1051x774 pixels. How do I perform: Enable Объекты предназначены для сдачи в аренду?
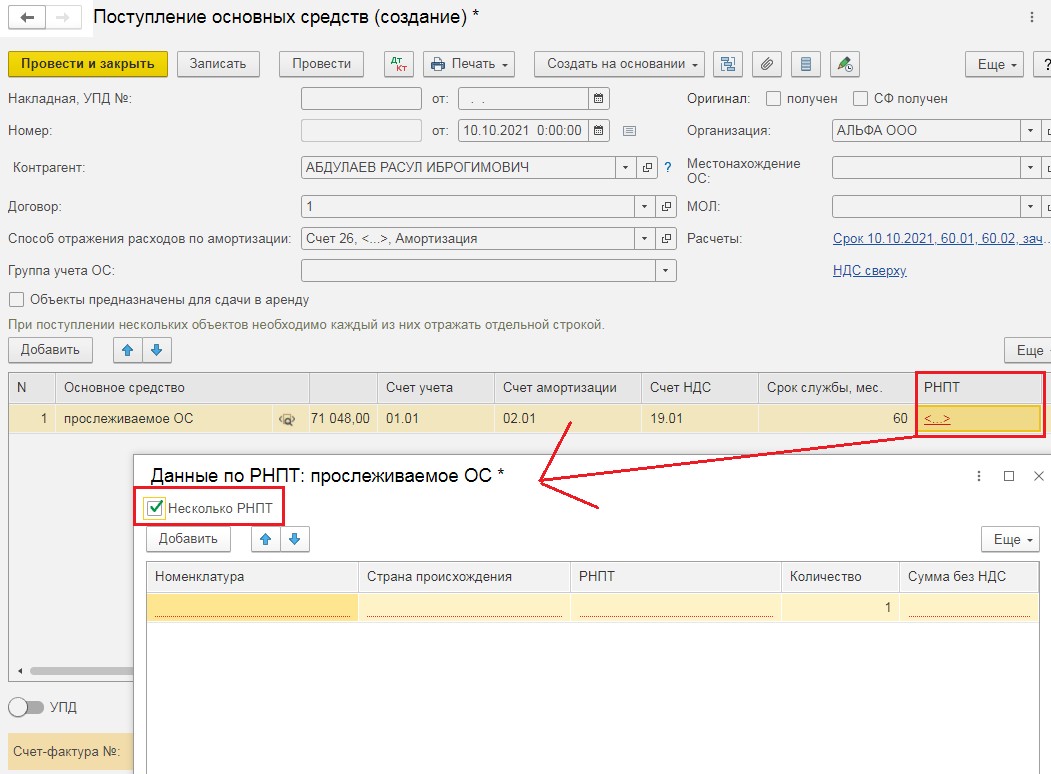click(x=16, y=300)
